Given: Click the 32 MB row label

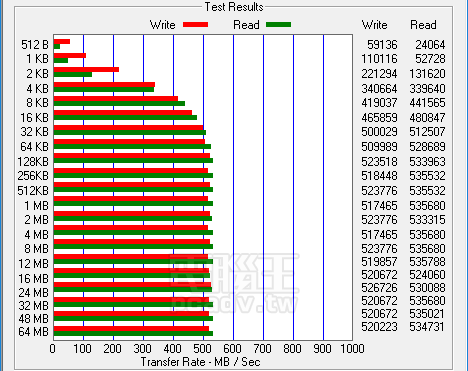Looking at the screenshot, I should coord(34,306).
